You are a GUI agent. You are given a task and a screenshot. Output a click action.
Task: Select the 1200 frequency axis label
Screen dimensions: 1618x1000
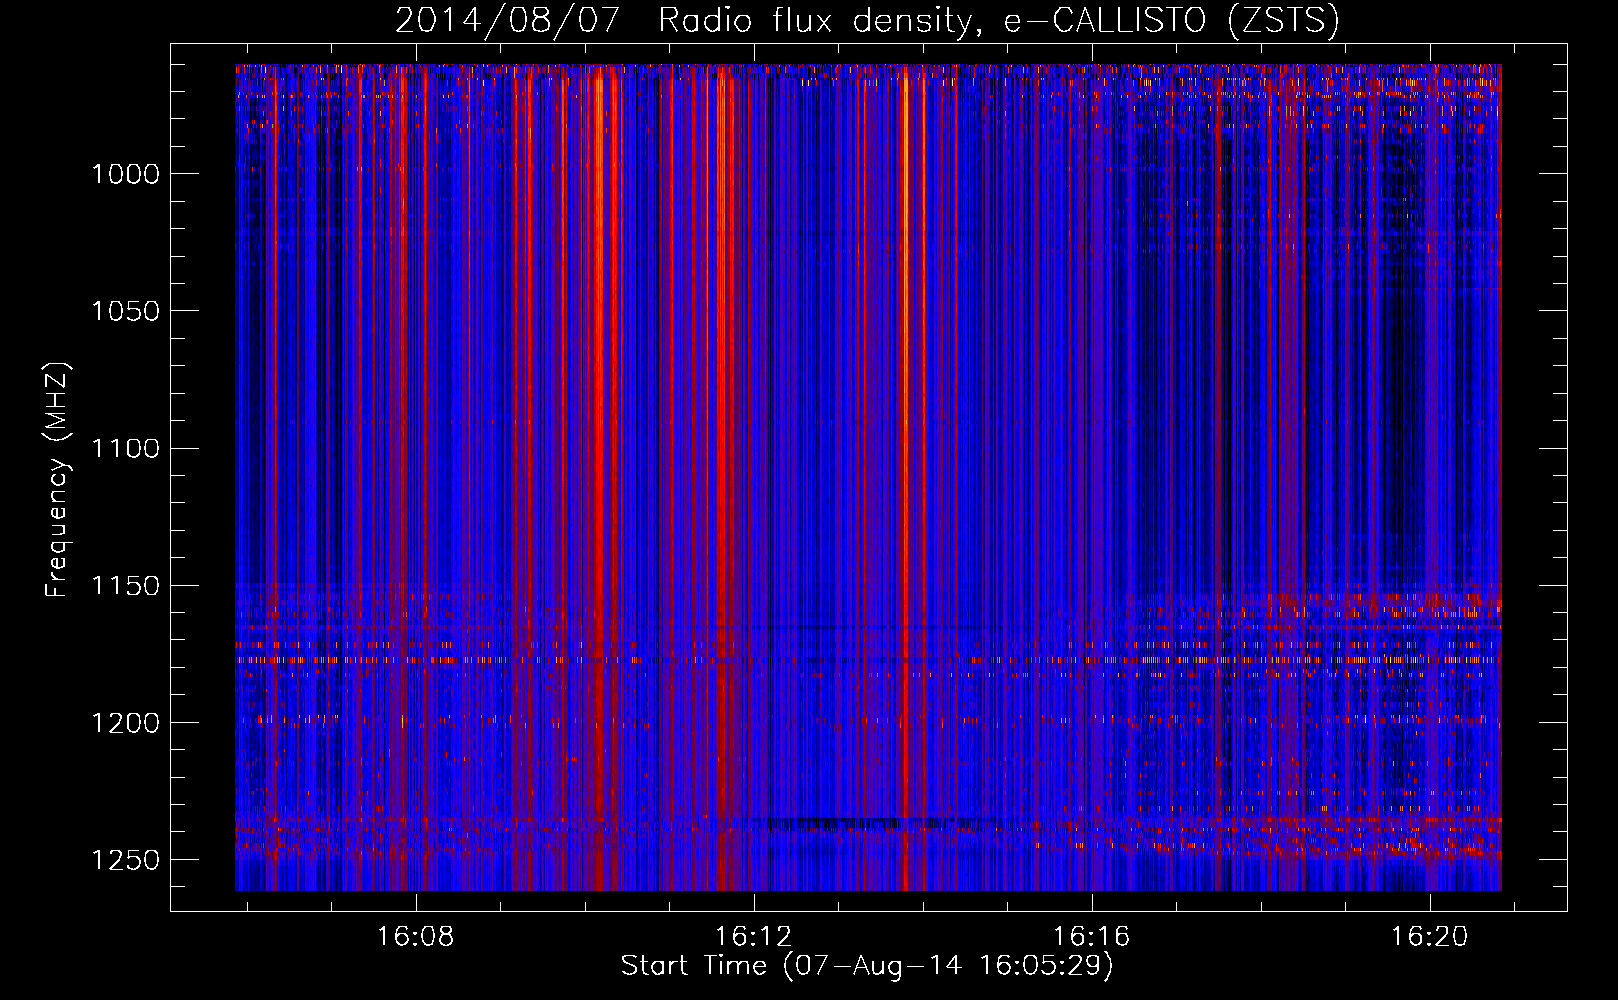(125, 723)
